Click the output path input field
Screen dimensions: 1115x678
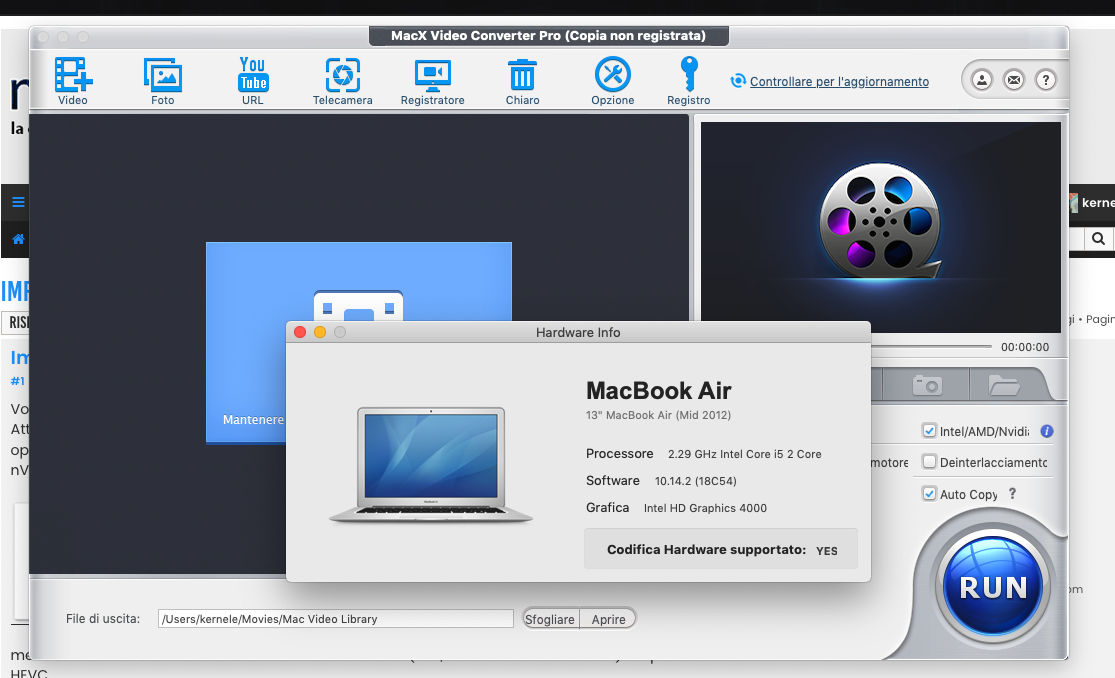[336, 619]
